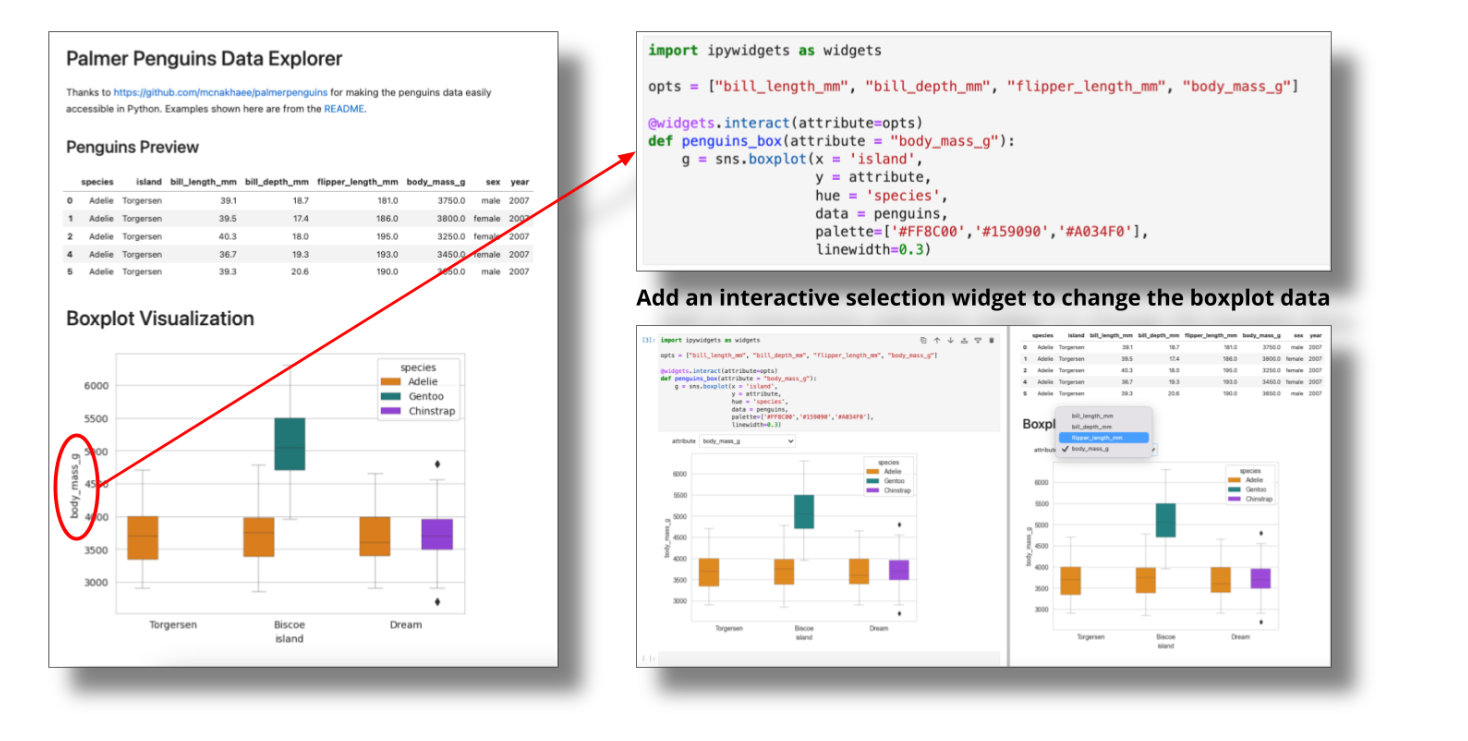Screen dimensions: 1468x741
Task: Click the Chinstrap purple legend swatch in large plot
Action: point(390,411)
